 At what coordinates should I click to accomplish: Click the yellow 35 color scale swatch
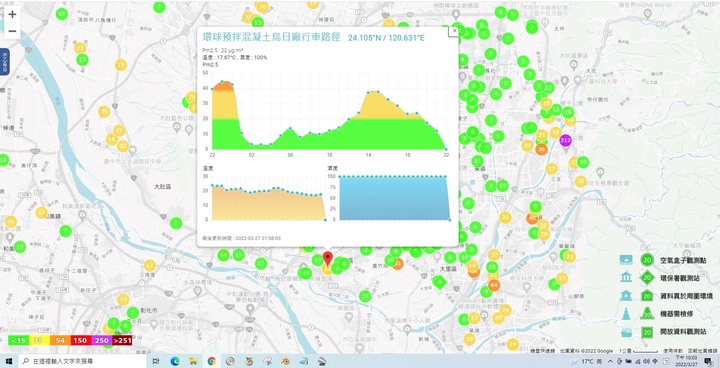(39, 340)
